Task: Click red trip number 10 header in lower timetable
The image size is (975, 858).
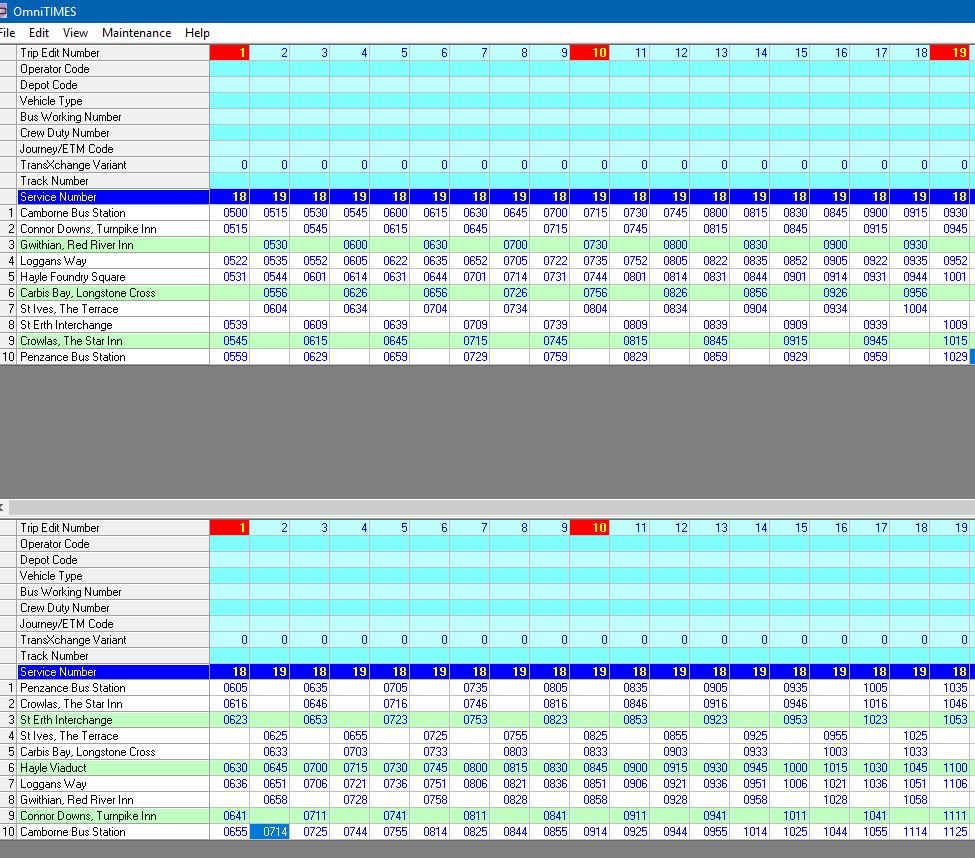Action: [590, 528]
